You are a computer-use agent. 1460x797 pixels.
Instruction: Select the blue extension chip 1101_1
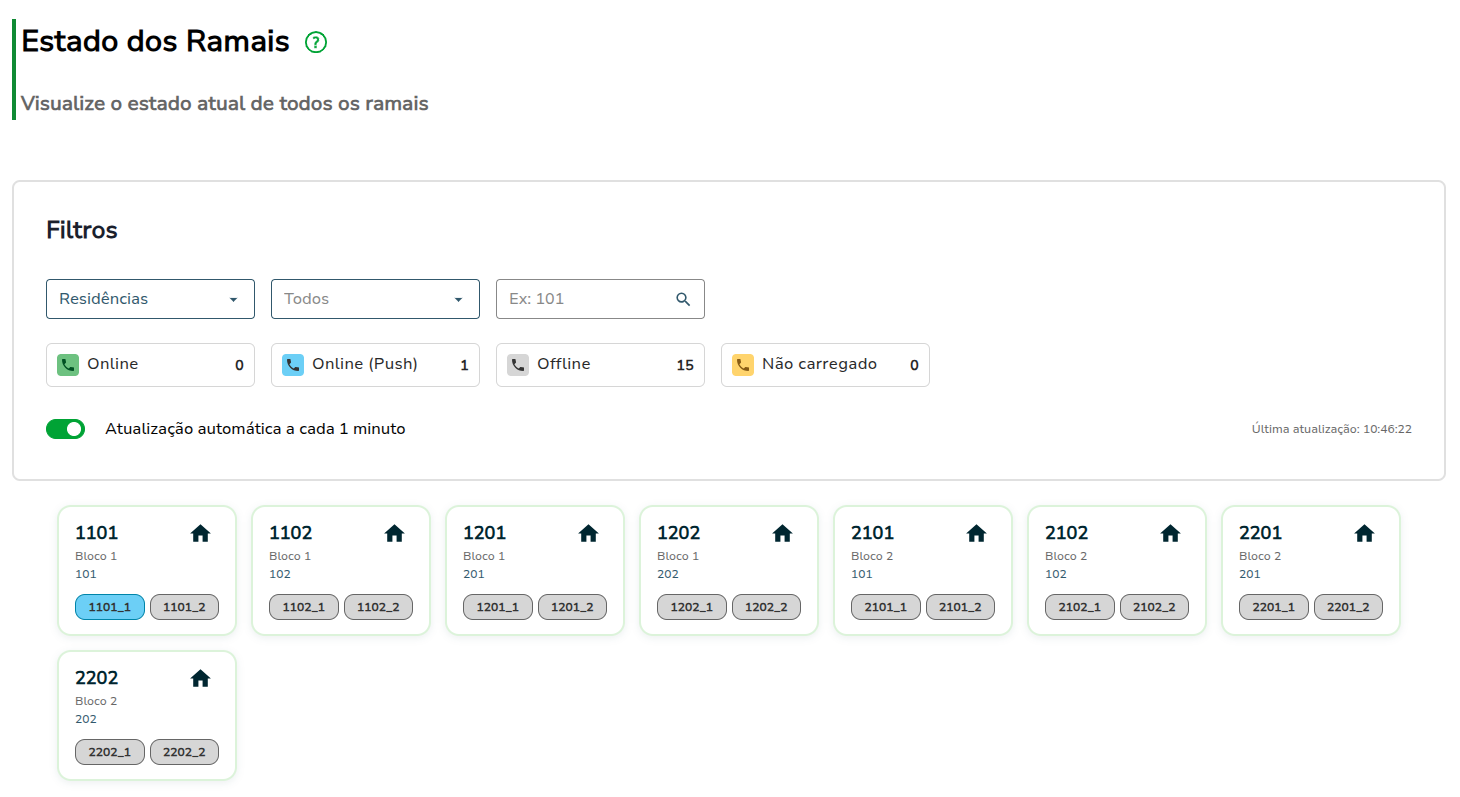click(110, 607)
